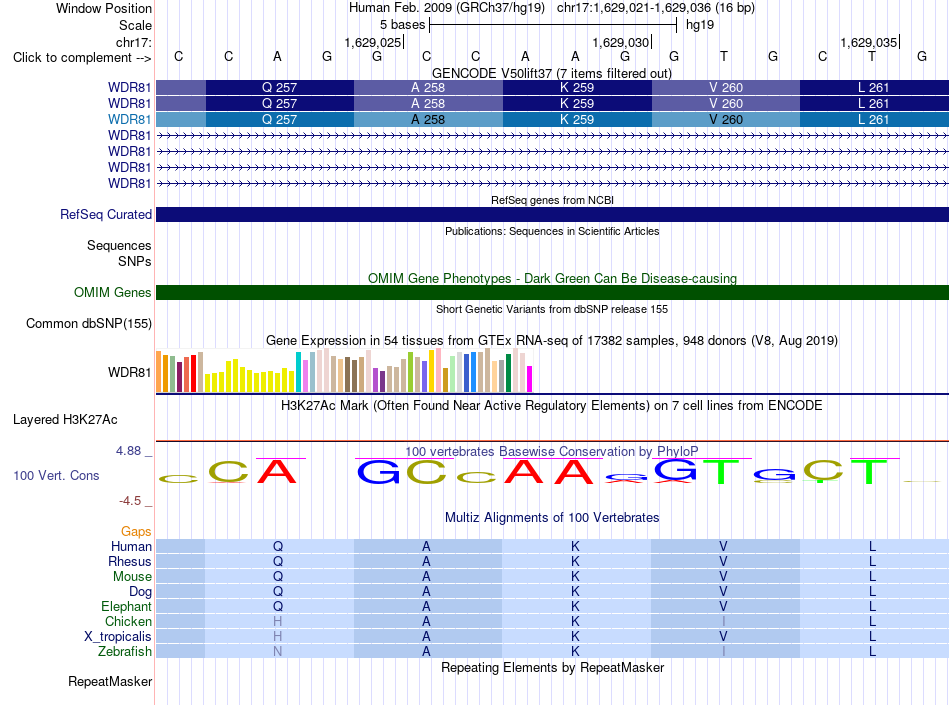This screenshot has width=950, height=705.
Task: Click the Short Genetic Variants from dbSNP title
Action: (x=552, y=309)
